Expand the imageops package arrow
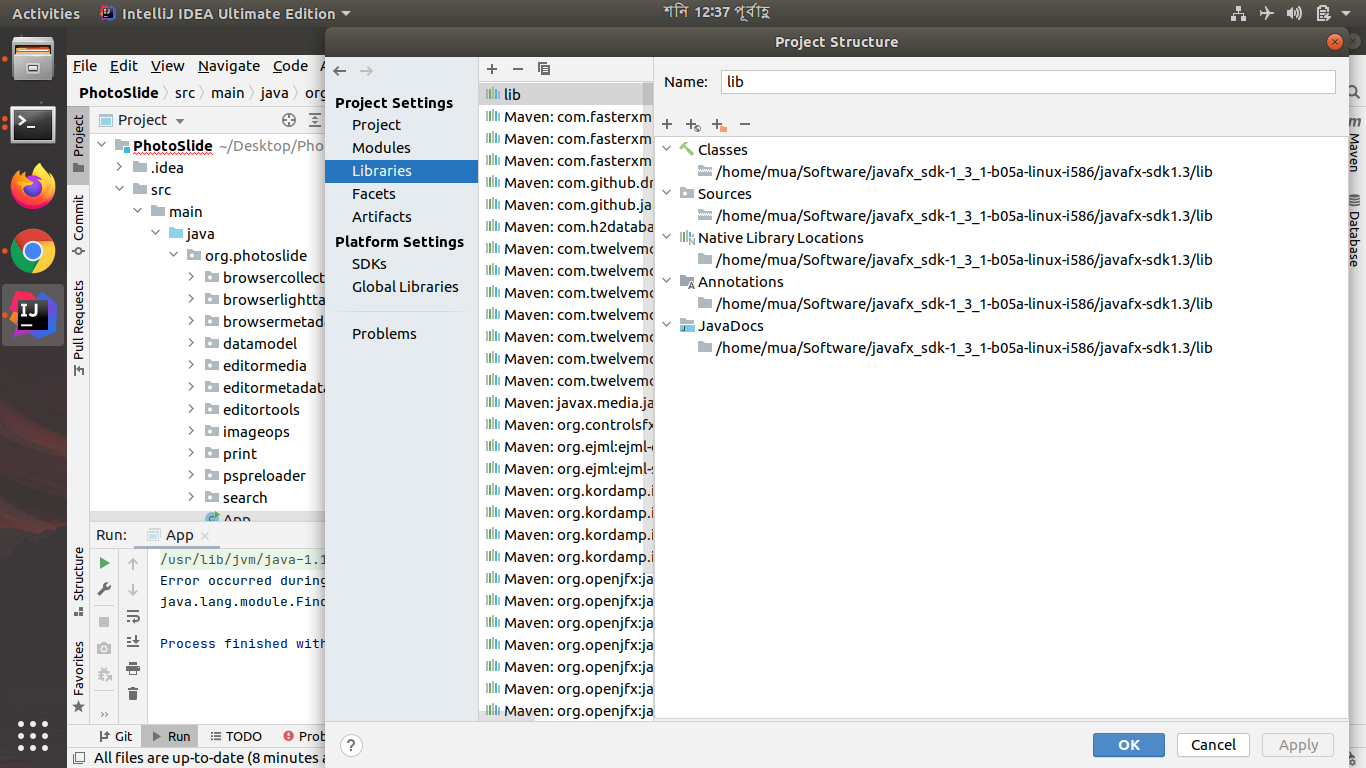Viewport: 1366px width, 768px height. (x=191, y=432)
